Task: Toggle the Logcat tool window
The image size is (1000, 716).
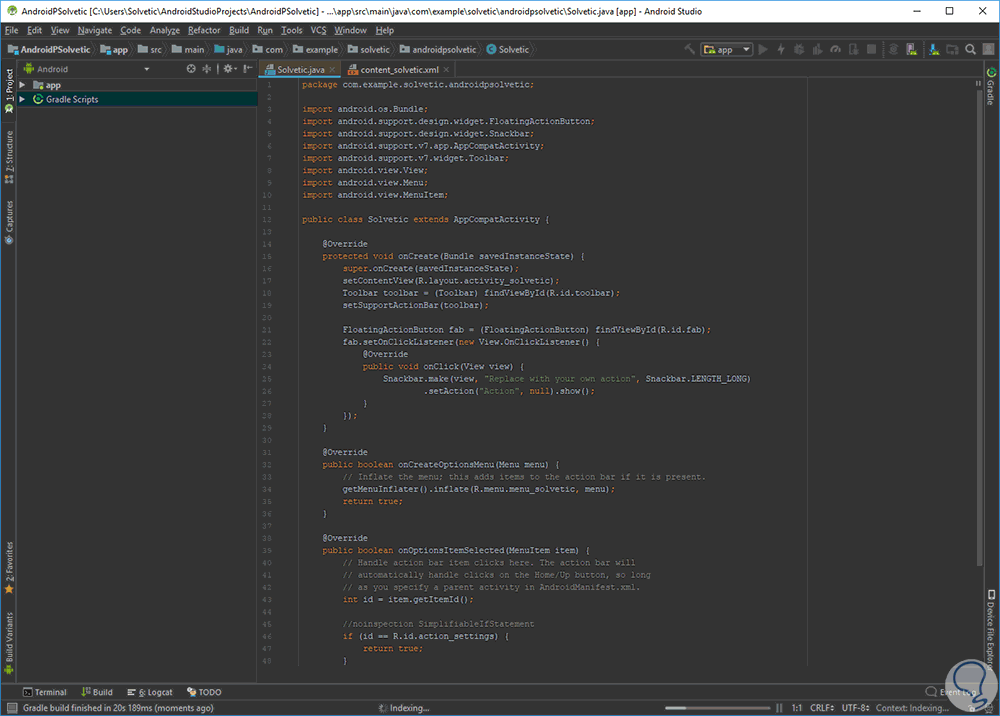Action: click(x=149, y=692)
